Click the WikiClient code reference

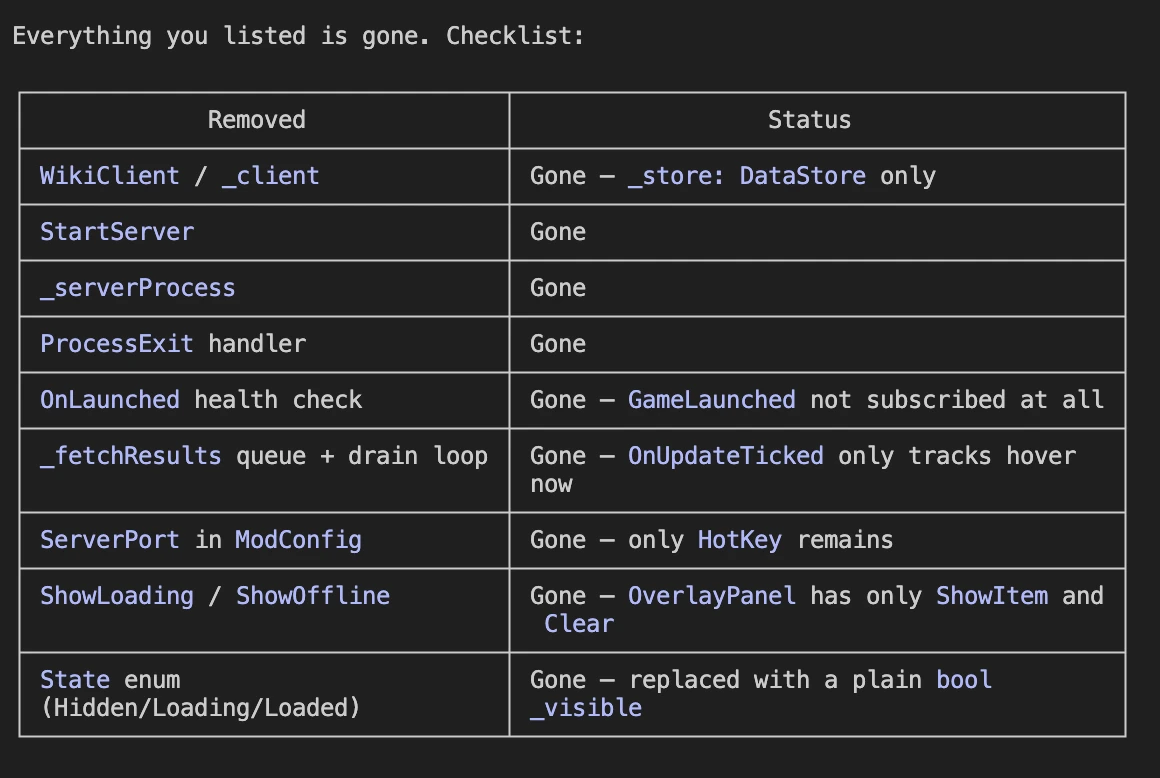[109, 176]
